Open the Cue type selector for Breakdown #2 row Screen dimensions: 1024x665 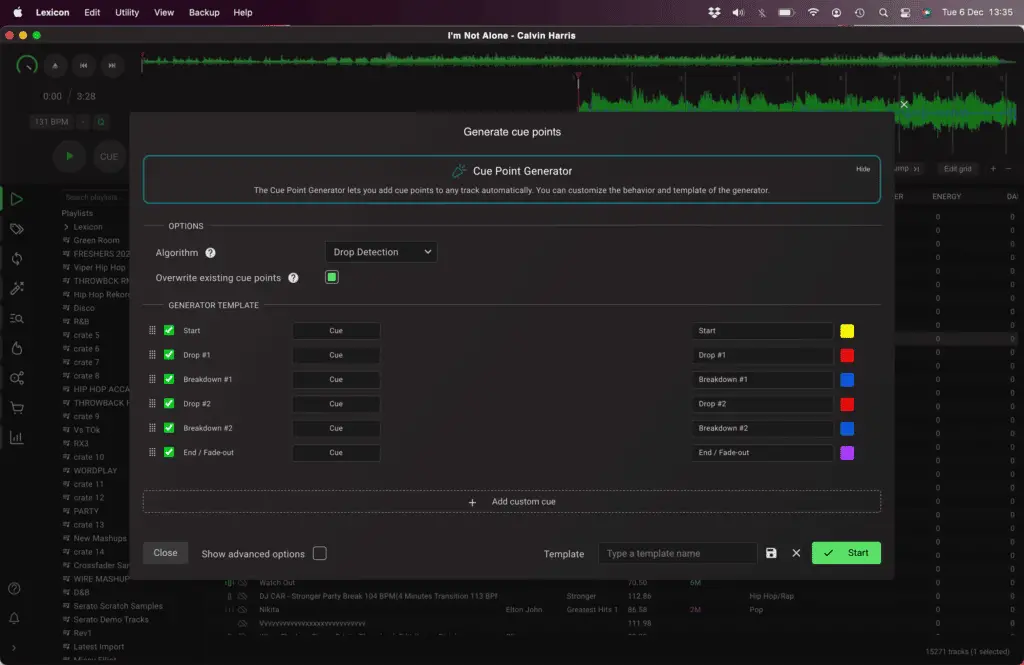click(x=336, y=428)
